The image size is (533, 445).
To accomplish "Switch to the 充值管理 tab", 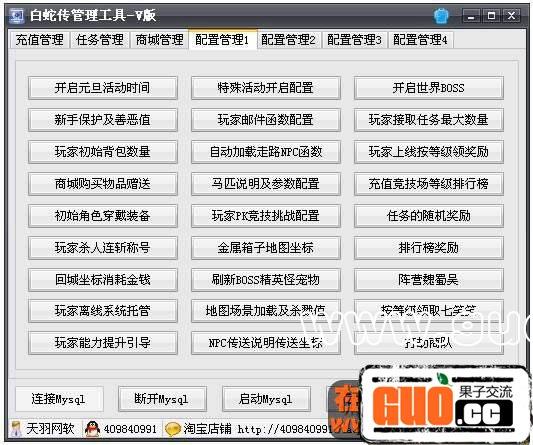I will click(x=39, y=40).
